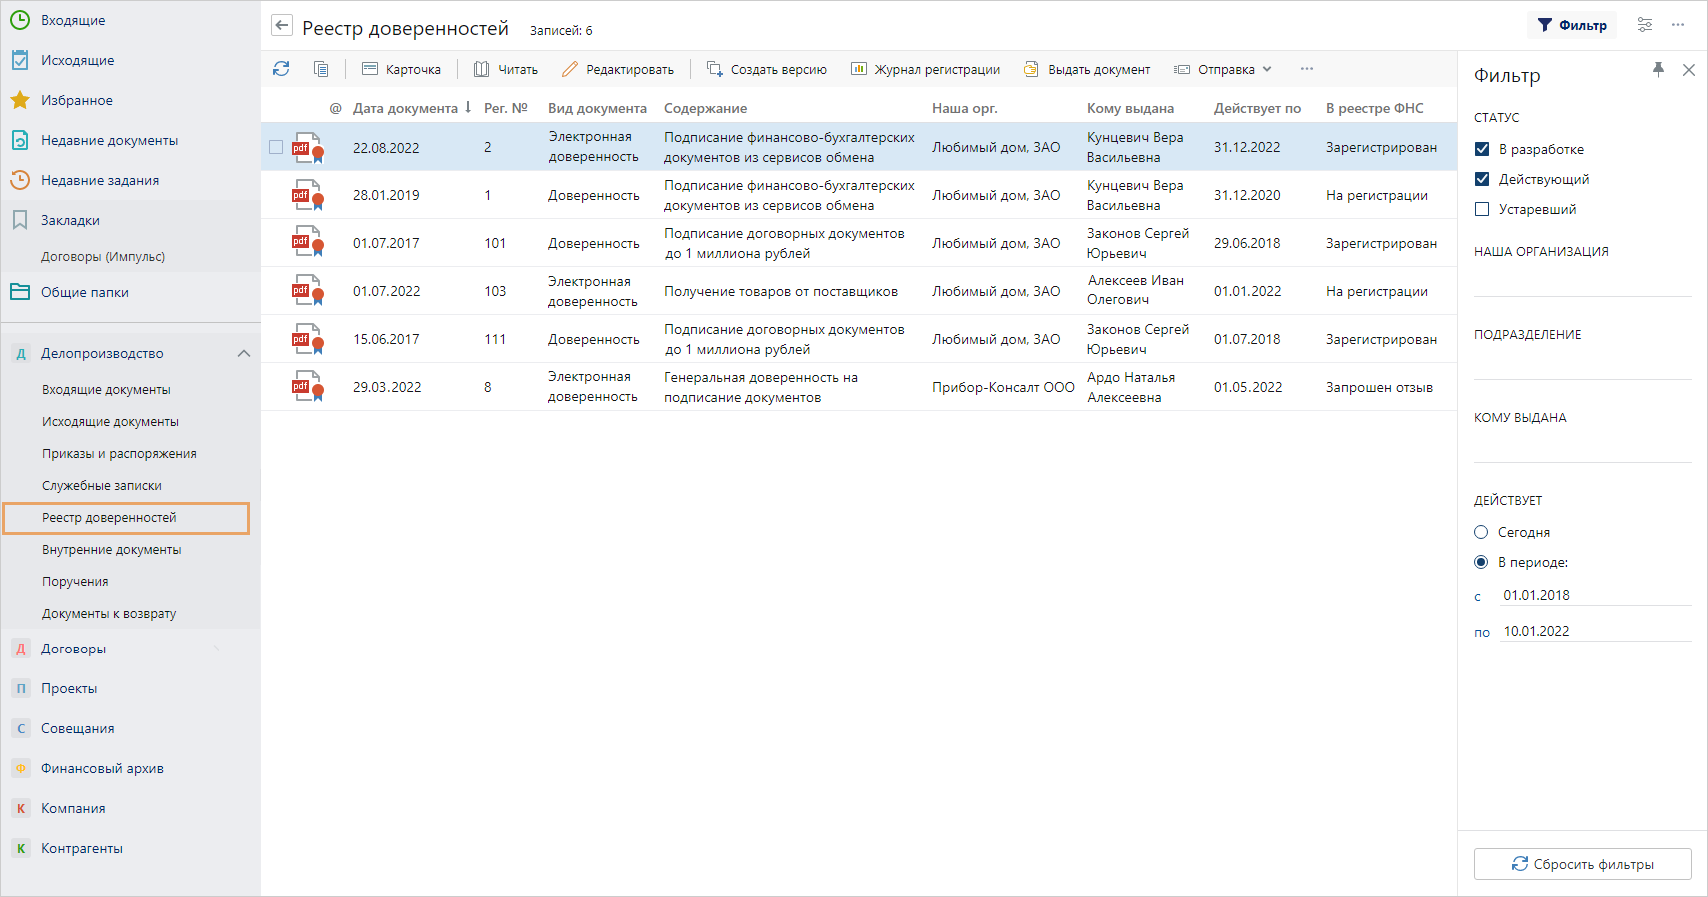Click the «Сбросить фильтры» button

[x=1582, y=864]
